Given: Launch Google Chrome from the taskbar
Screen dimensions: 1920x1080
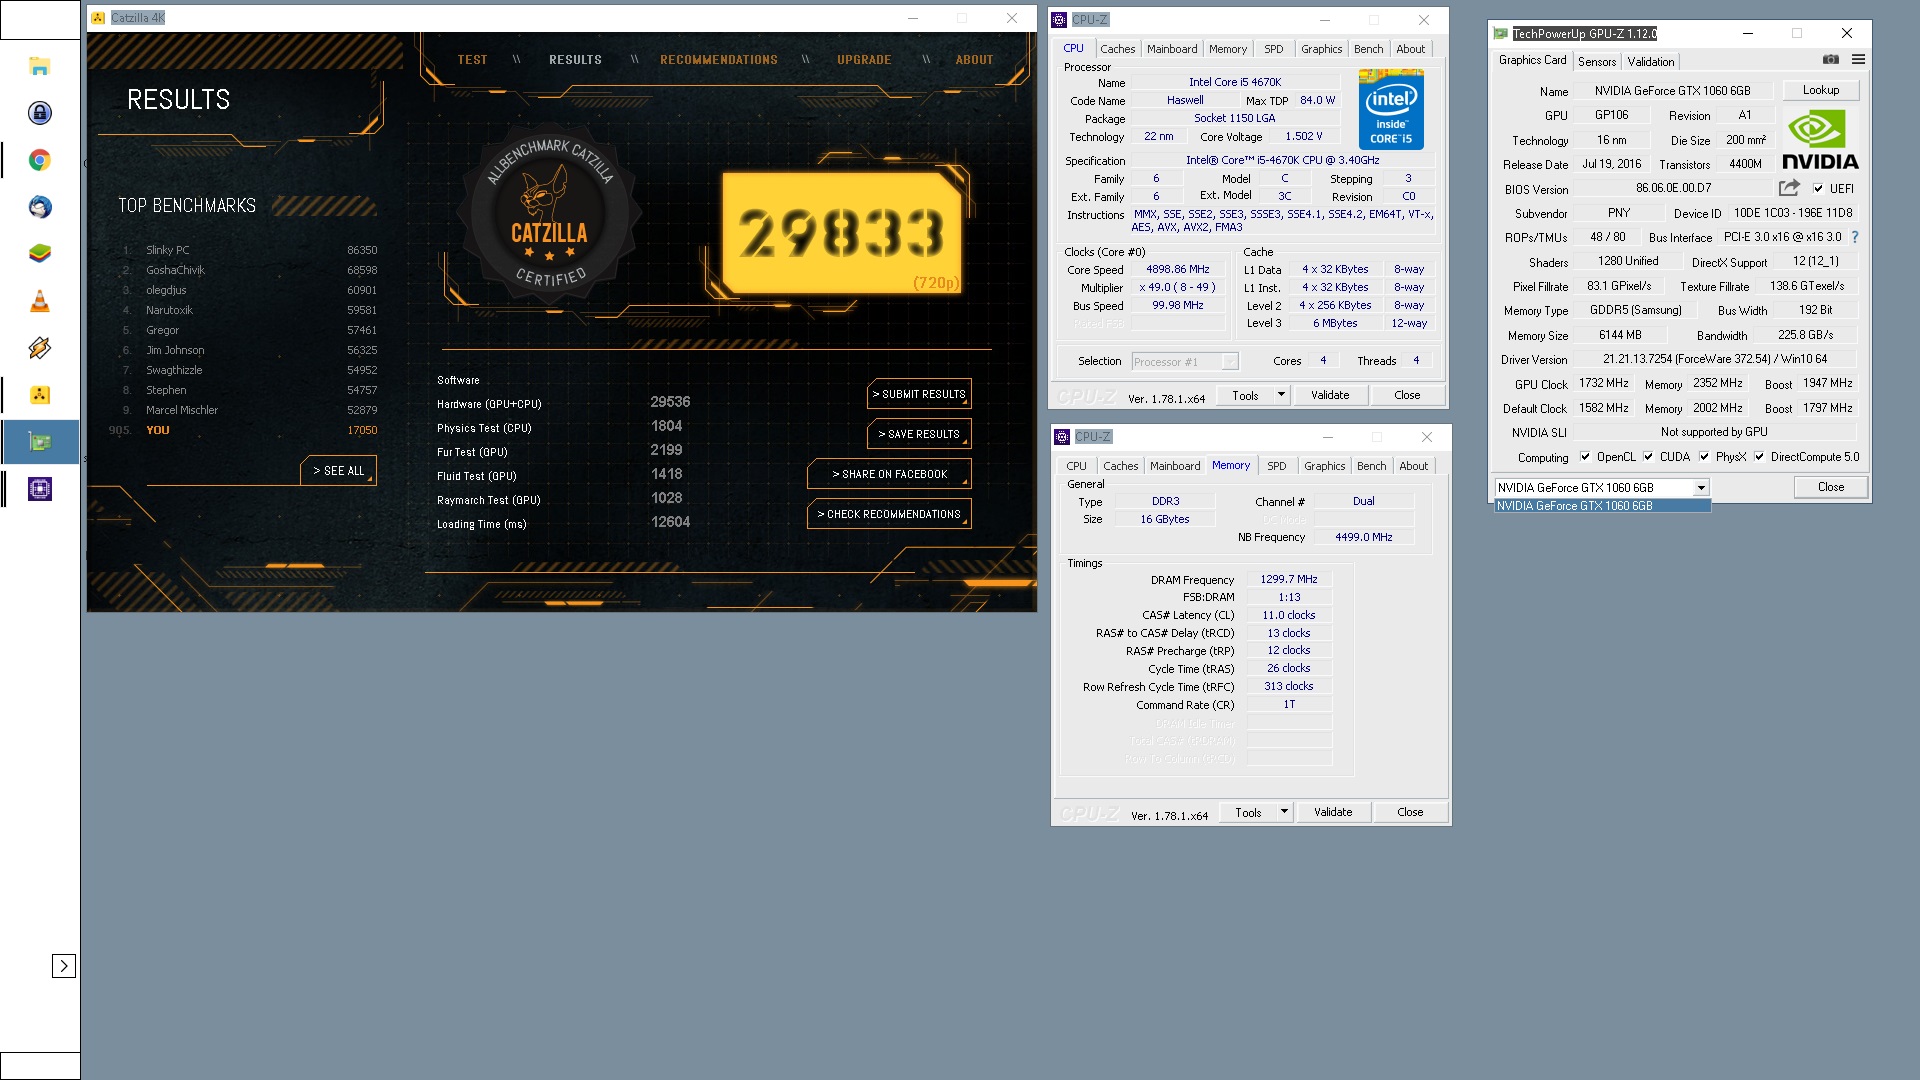Looking at the screenshot, I should click(40, 160).
